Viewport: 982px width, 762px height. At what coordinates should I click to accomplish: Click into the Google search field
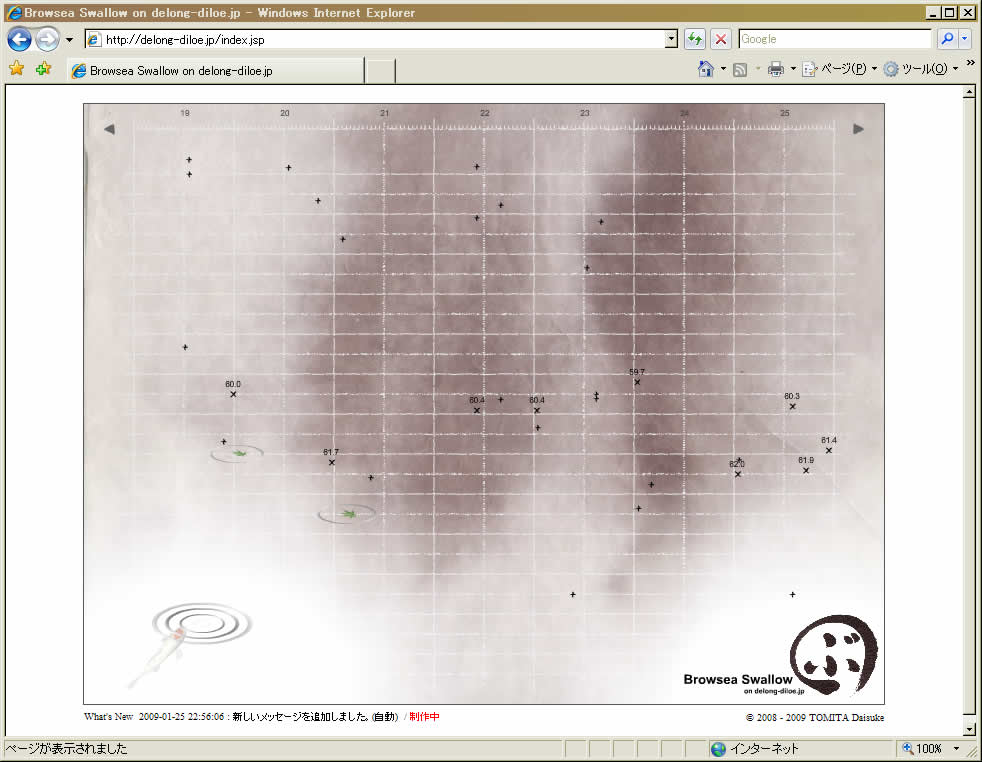(834, 40)
